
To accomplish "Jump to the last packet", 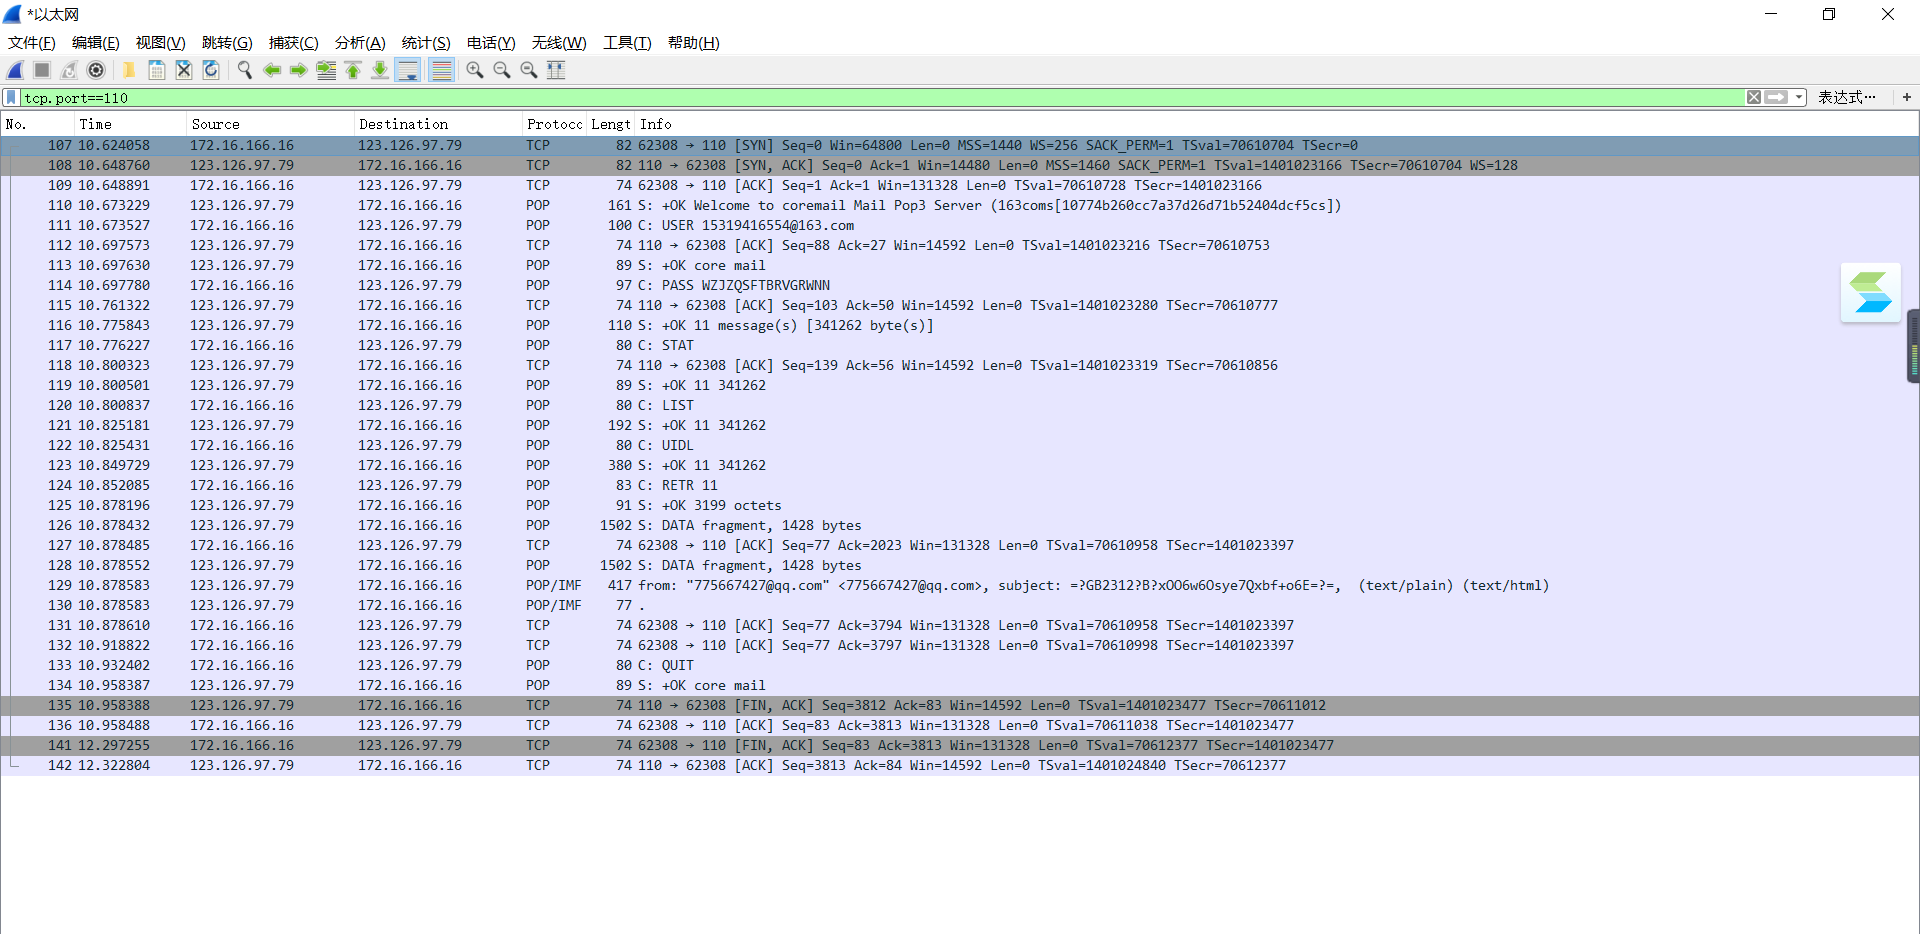I will [380, 70].
